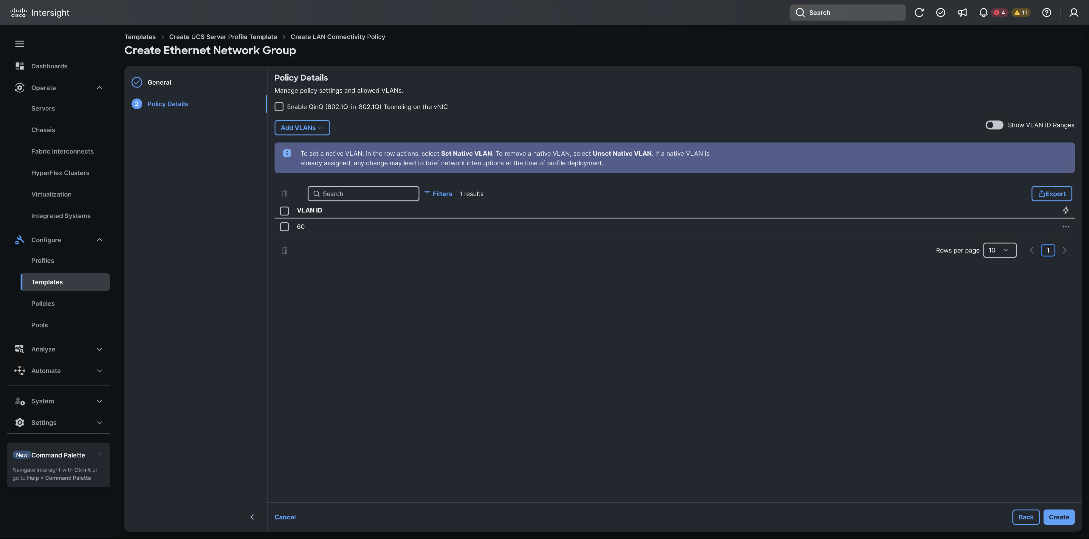The width and height of the screenshot is (1089, 539).
Task: Click the Automate sidebar icon
Action: coord(19,371)
